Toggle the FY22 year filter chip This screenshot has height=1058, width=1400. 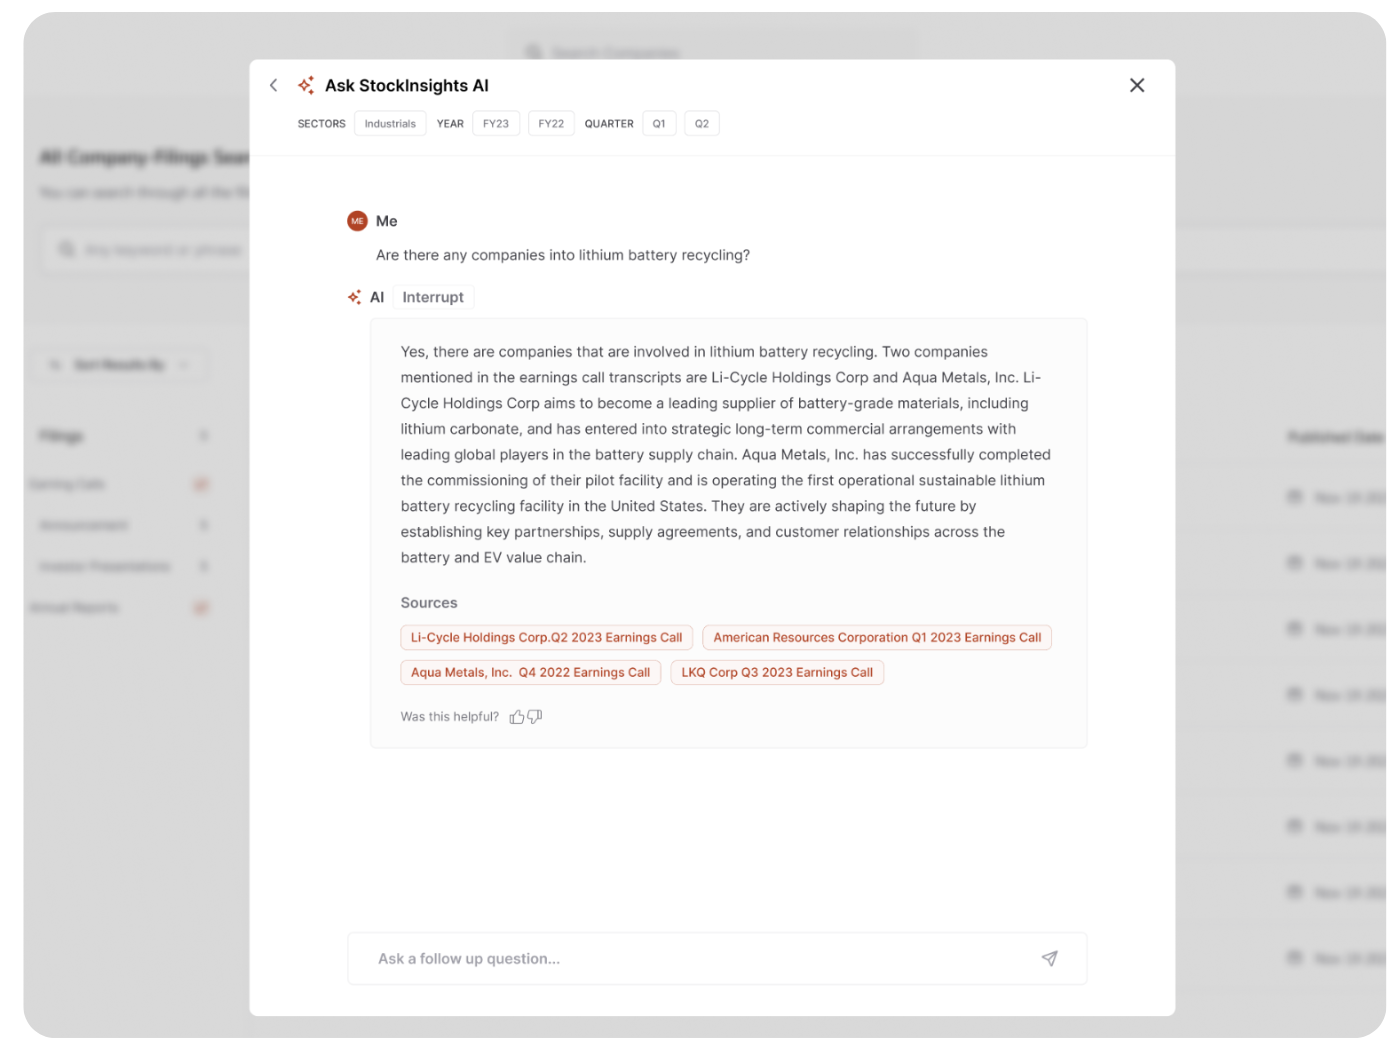(551, 124)
